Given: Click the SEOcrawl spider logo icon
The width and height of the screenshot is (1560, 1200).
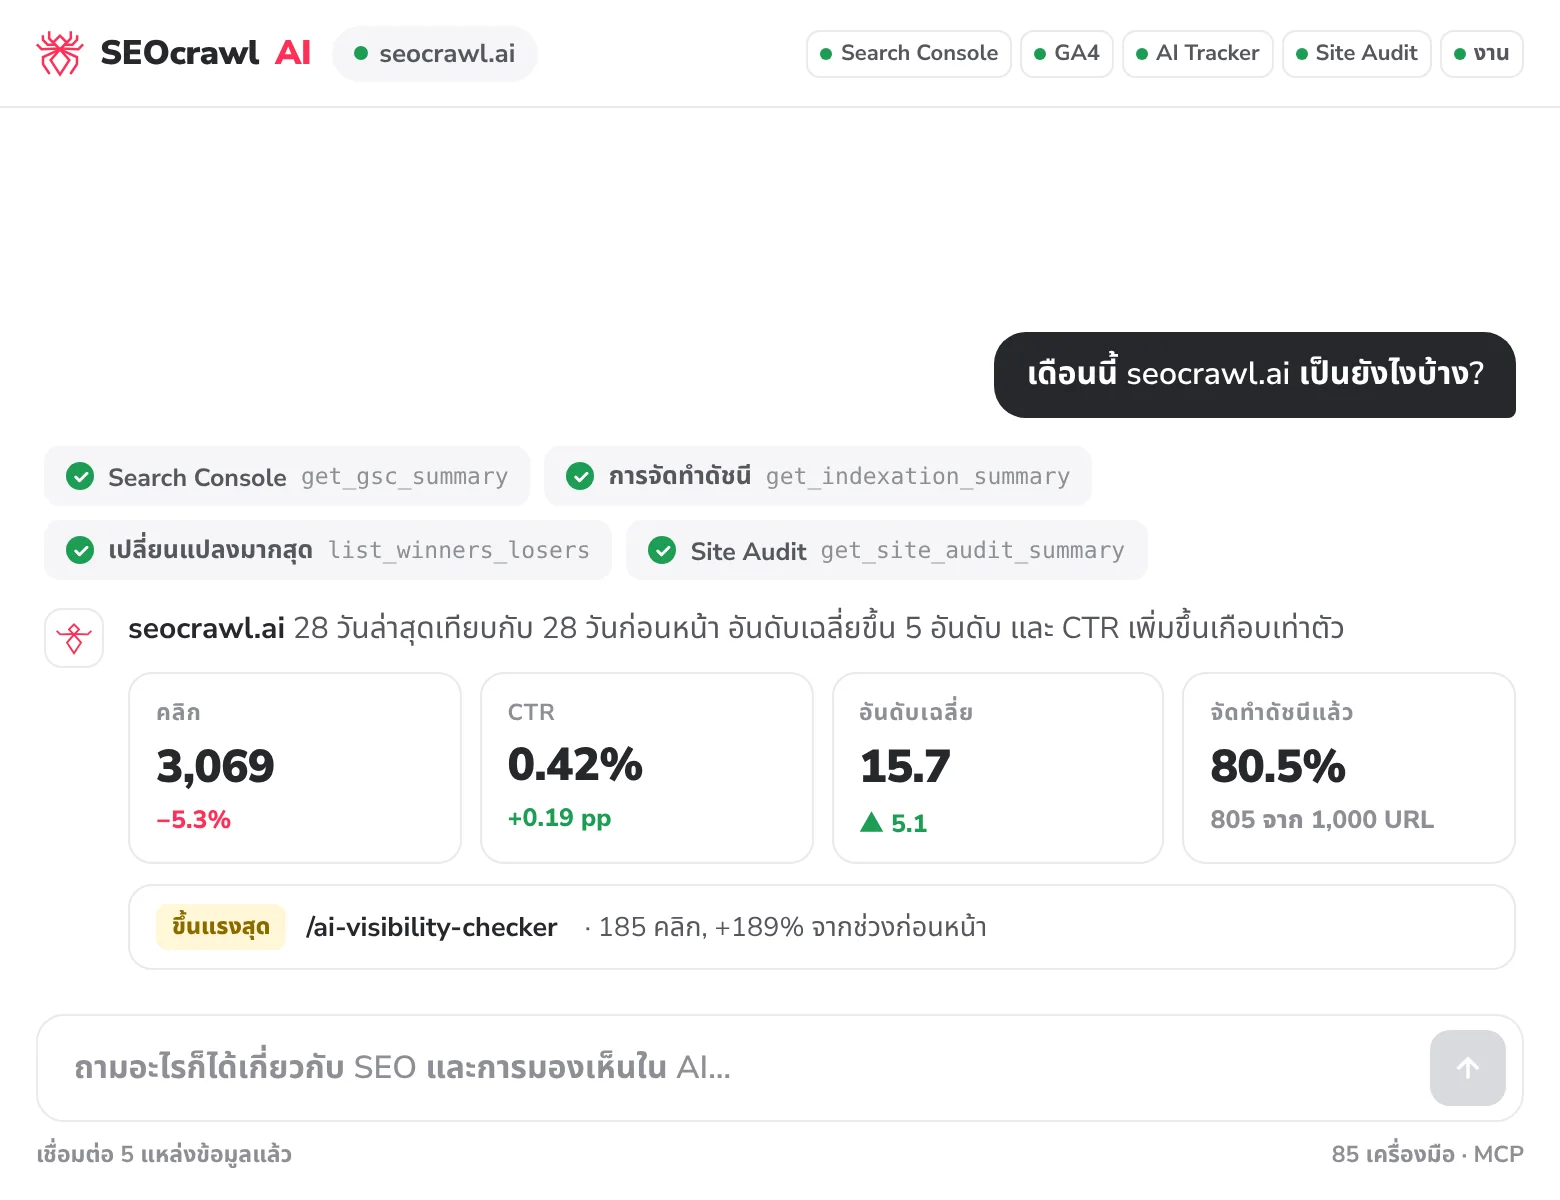Looking at the screenshot, I should (x=59, y=53).
